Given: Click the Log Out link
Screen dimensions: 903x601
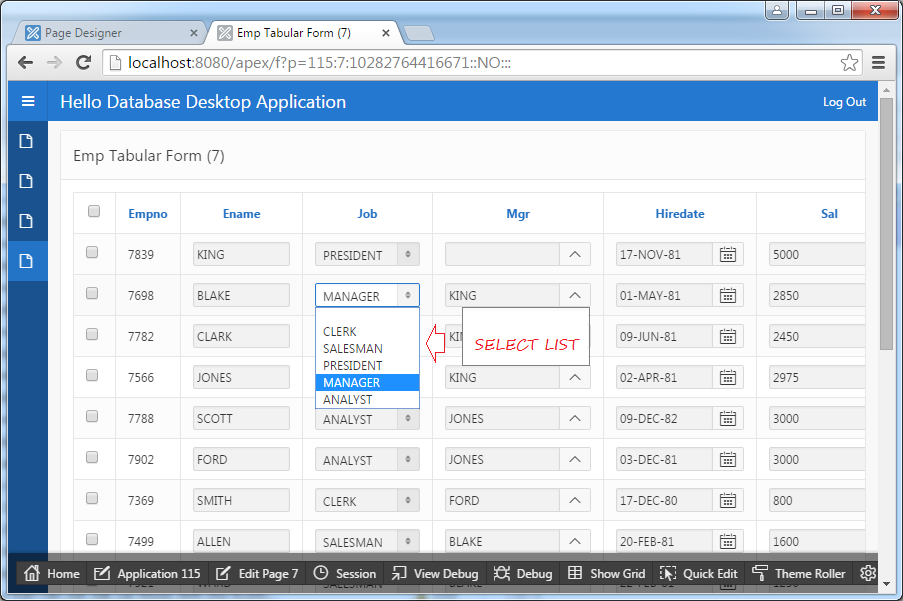Looking at the screenshot, I should point(844,102).
